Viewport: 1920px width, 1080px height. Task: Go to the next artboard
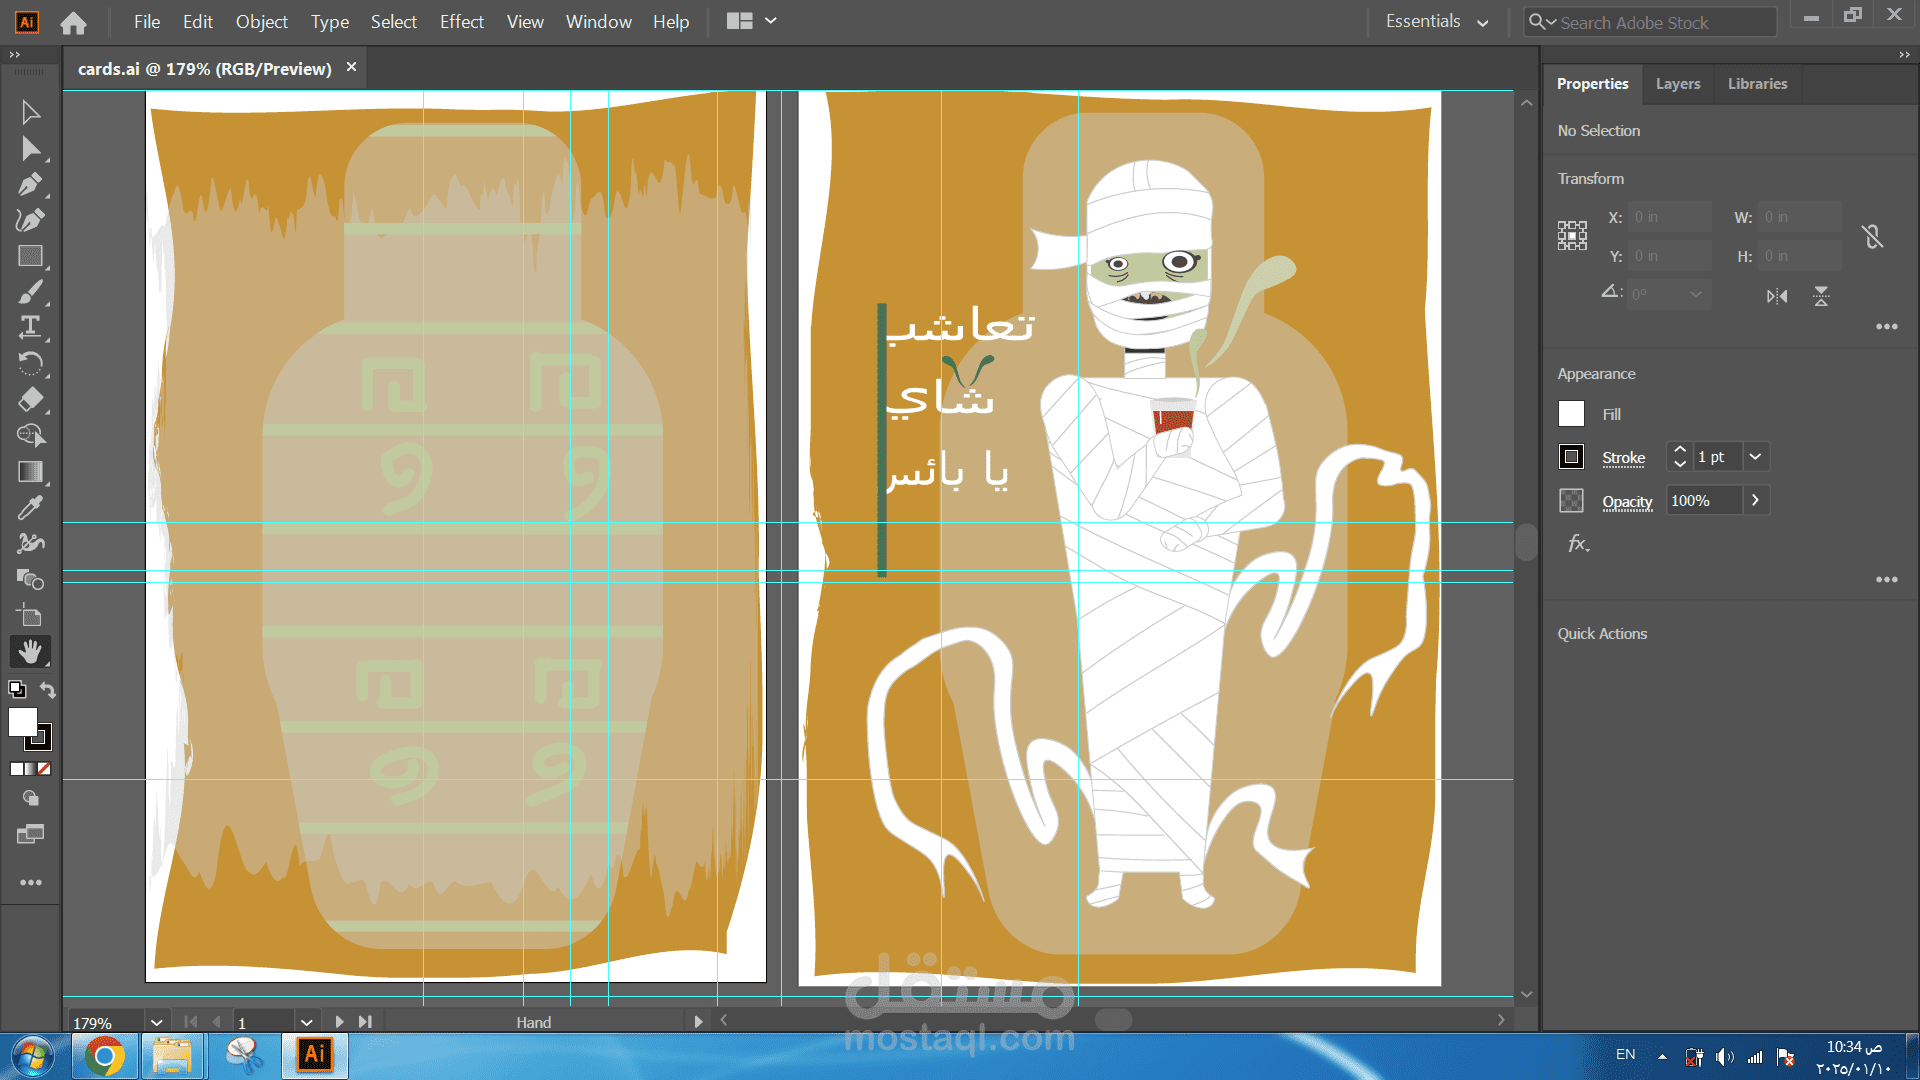339,1022
